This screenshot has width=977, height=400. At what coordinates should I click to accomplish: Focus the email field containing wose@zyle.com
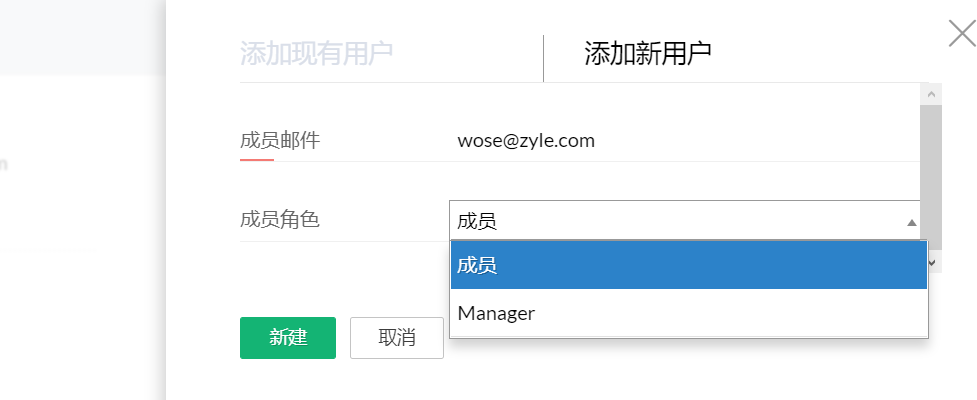685,140
